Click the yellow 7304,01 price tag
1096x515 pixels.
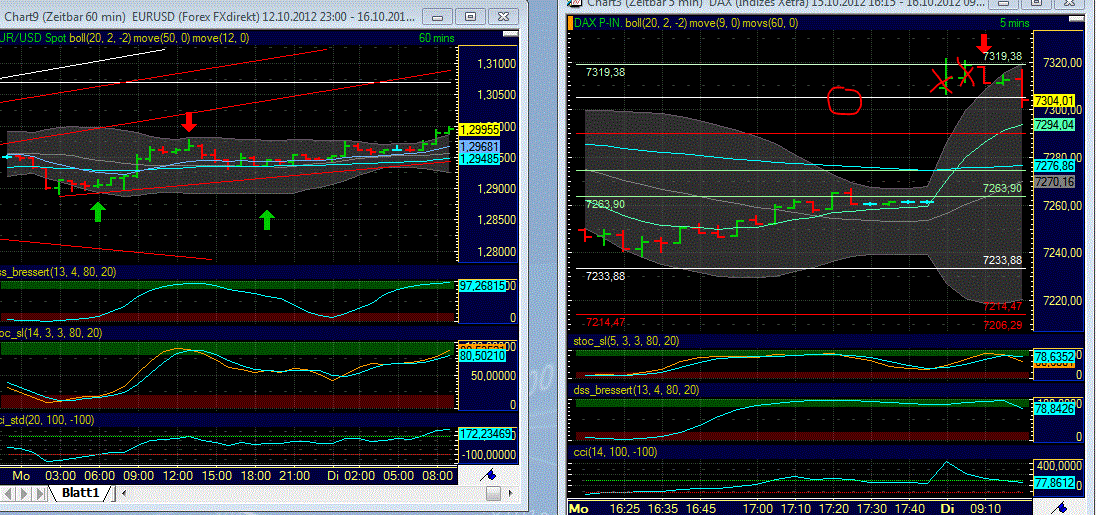click(x=1054, y=101)
